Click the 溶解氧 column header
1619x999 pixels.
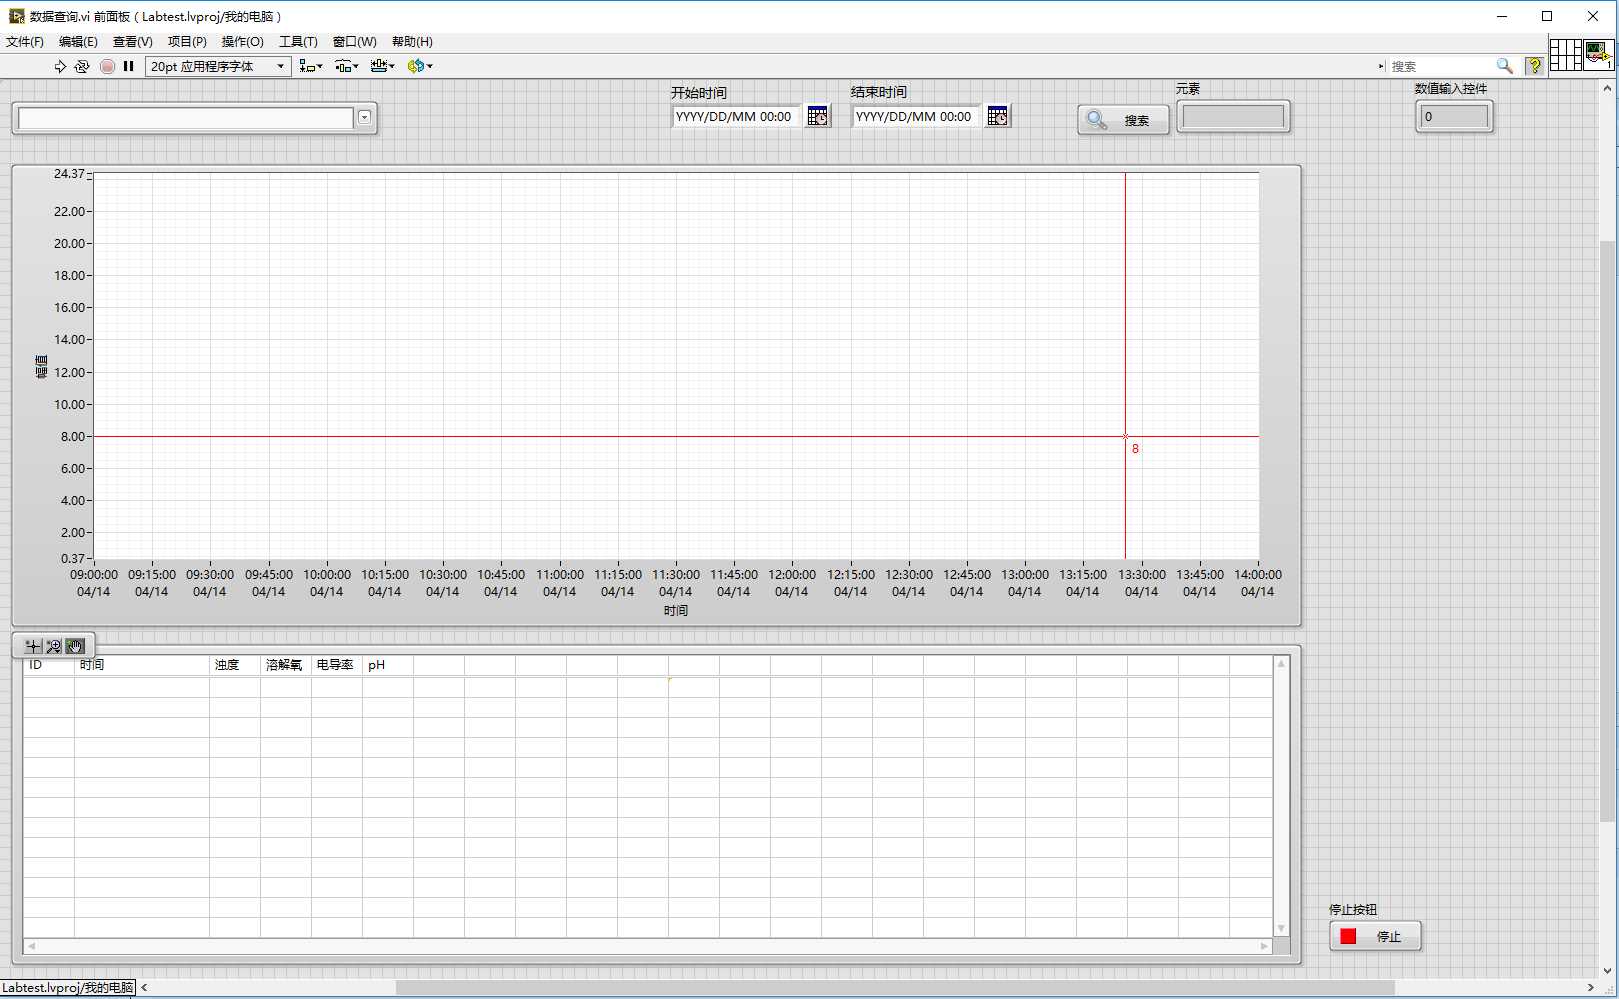tap(286, 665)
